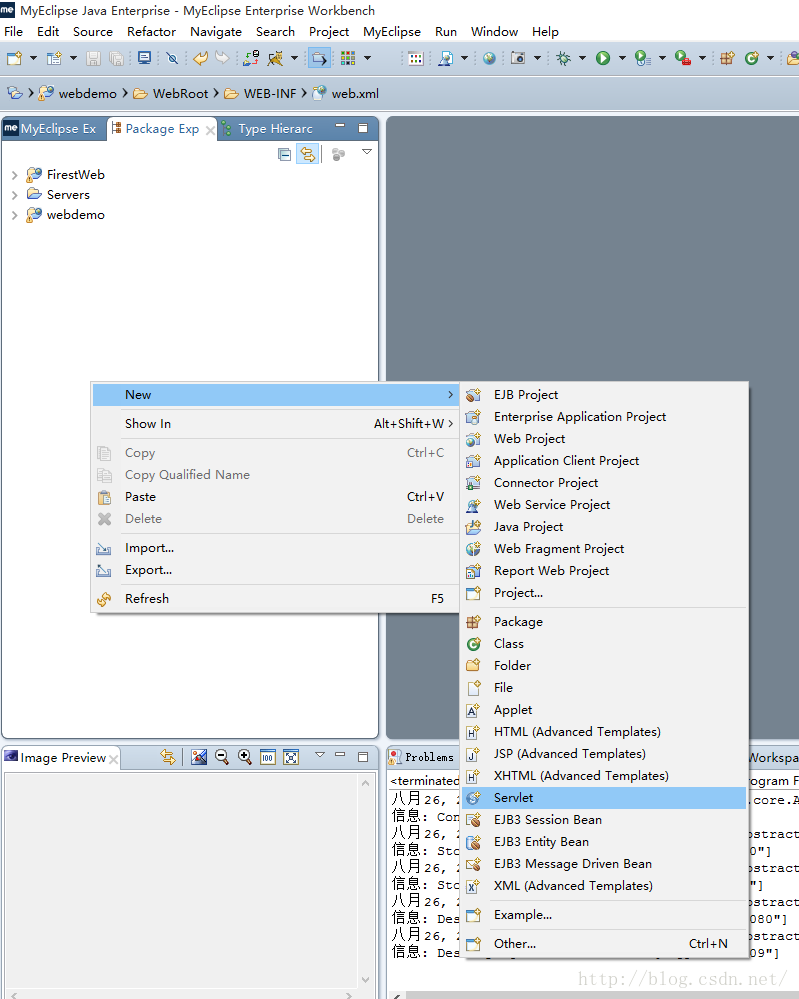Click Export... in the context menu
Screen dimensions: 799x999
275,570
